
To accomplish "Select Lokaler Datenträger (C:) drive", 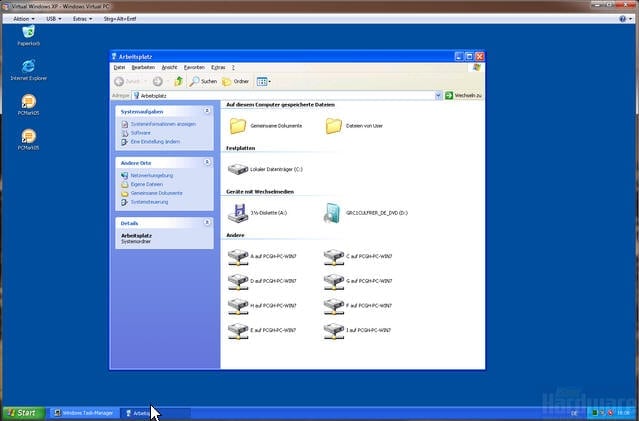I will [265, 169].
